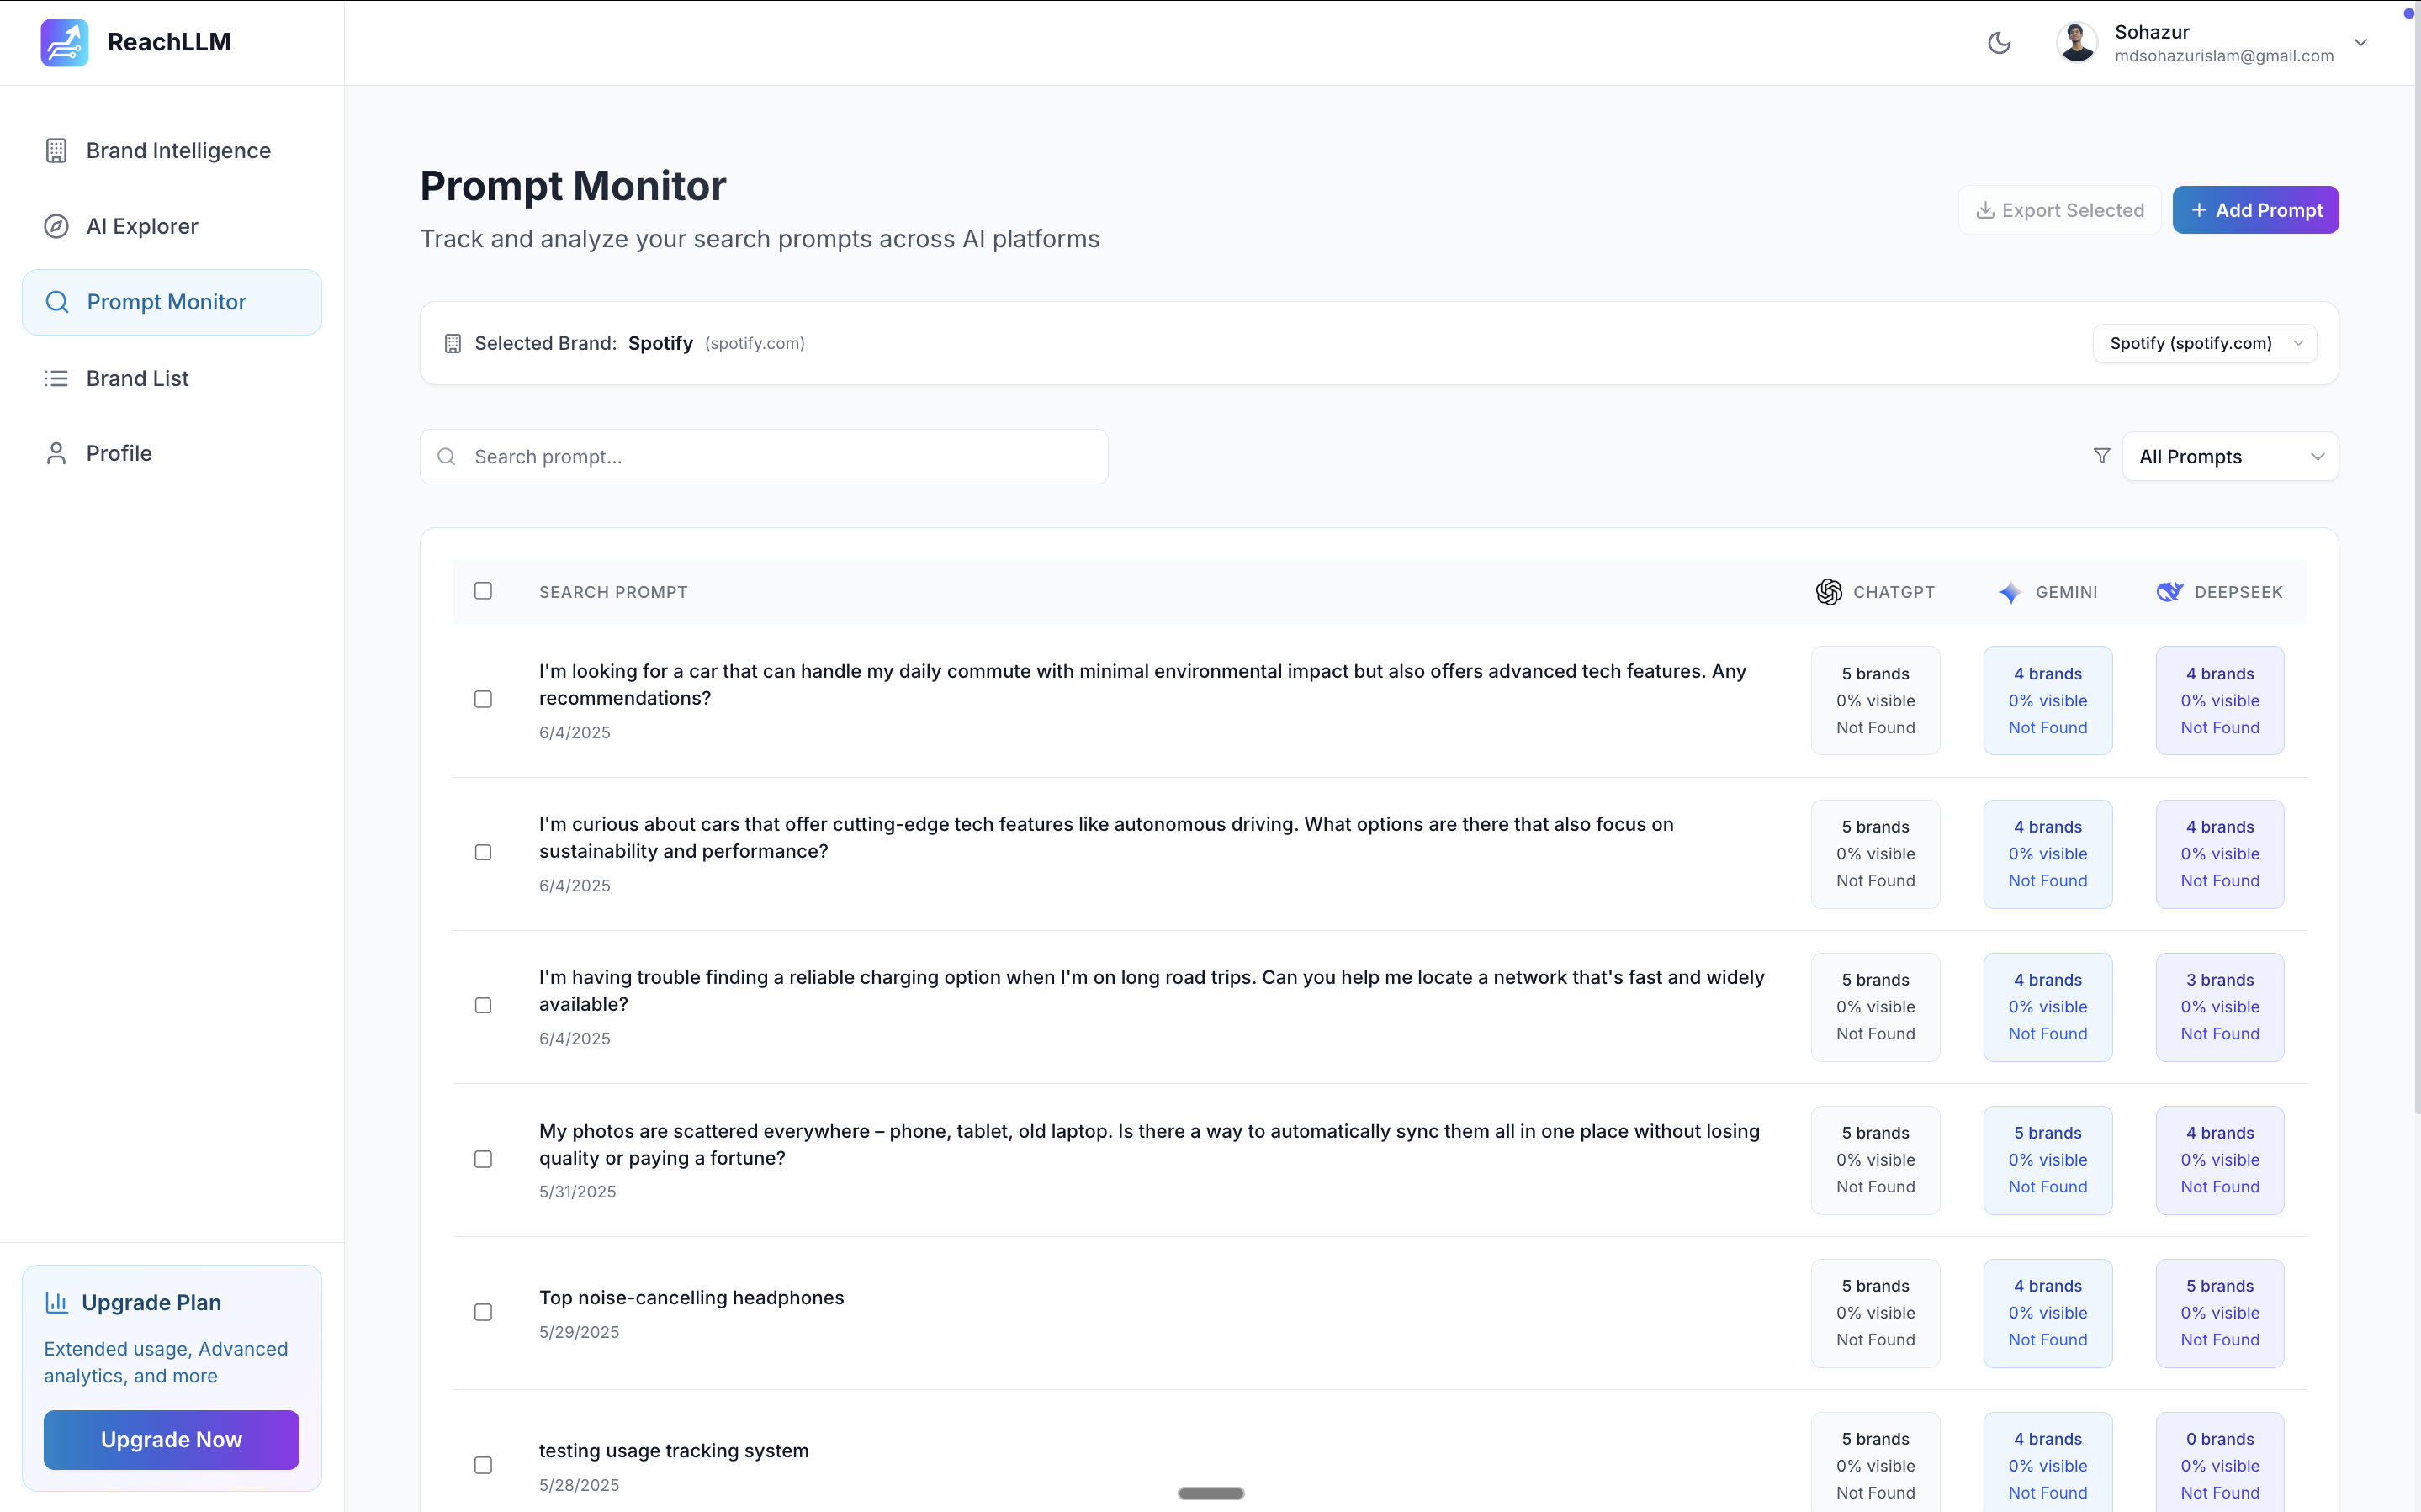Click the filter funnel icon
2421x1512 pixels.
pyautogui.click(x=2101, y=456)
